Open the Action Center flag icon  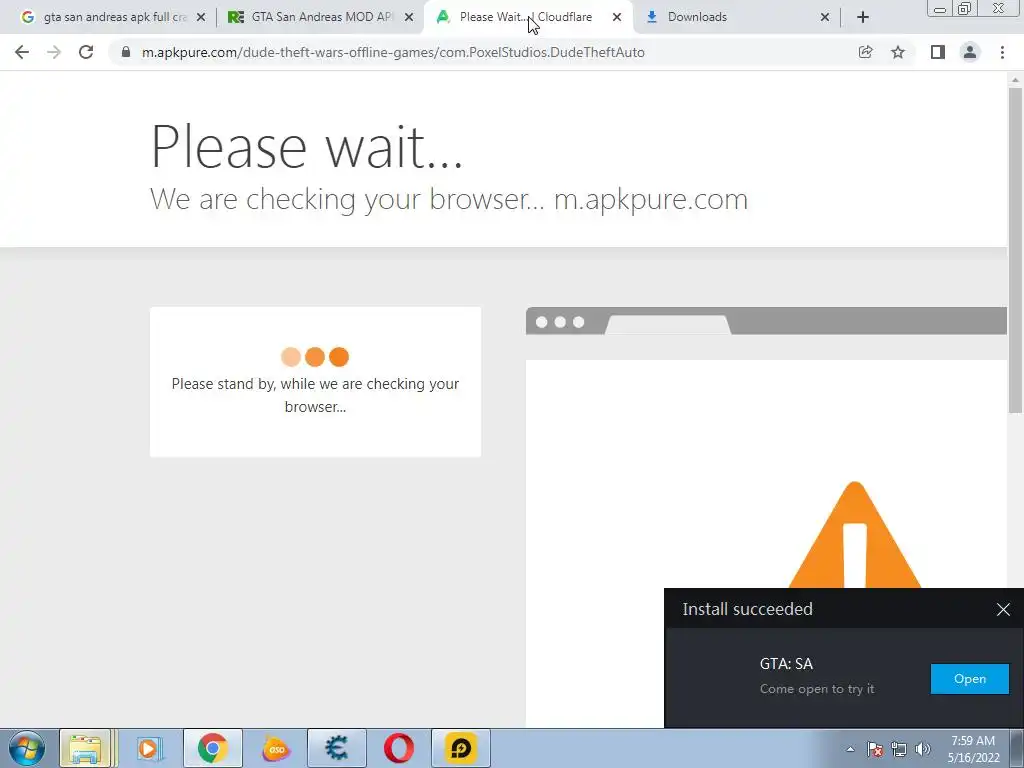coord(874,749)
